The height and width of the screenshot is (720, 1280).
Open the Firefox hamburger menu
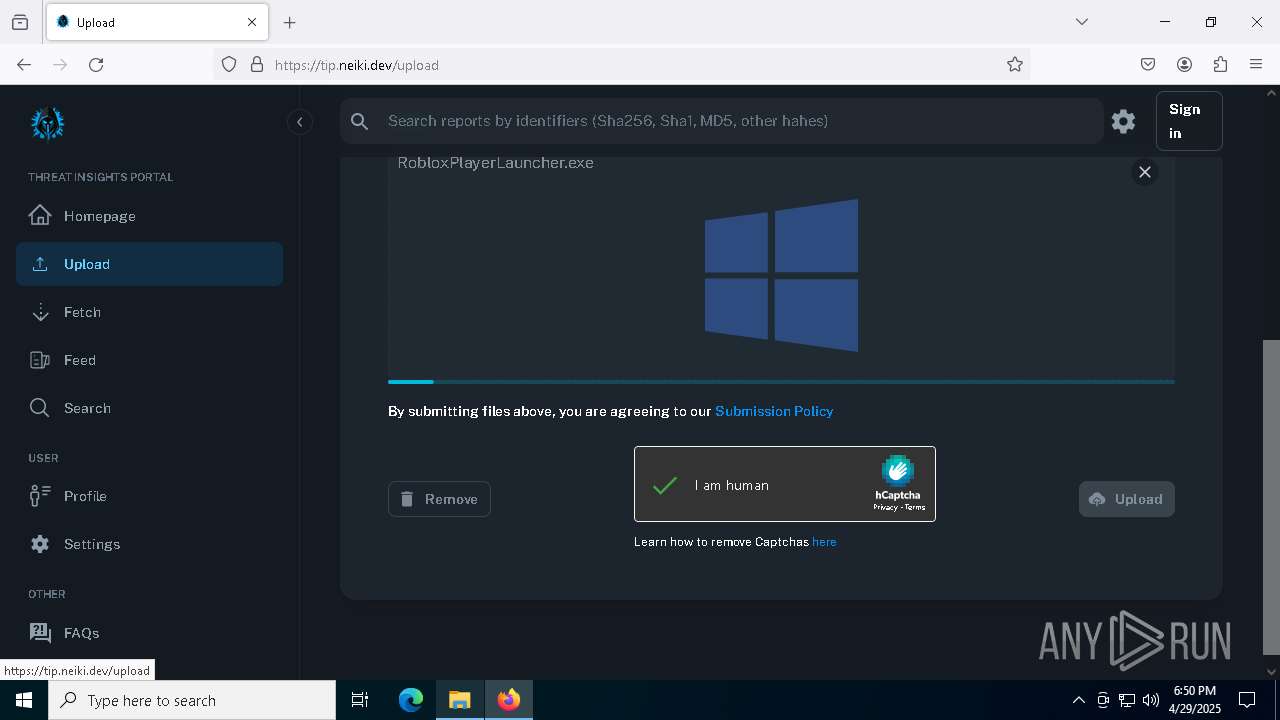click(1256, 64)
